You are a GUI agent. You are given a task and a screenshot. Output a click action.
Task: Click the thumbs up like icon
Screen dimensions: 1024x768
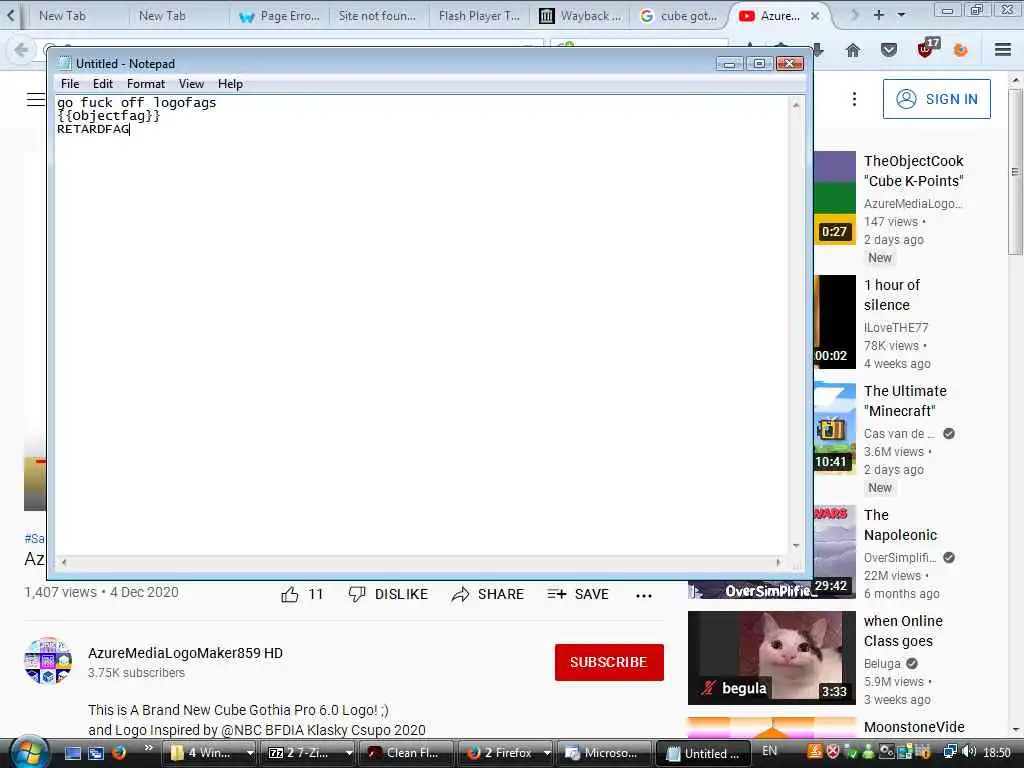[290, 594]
